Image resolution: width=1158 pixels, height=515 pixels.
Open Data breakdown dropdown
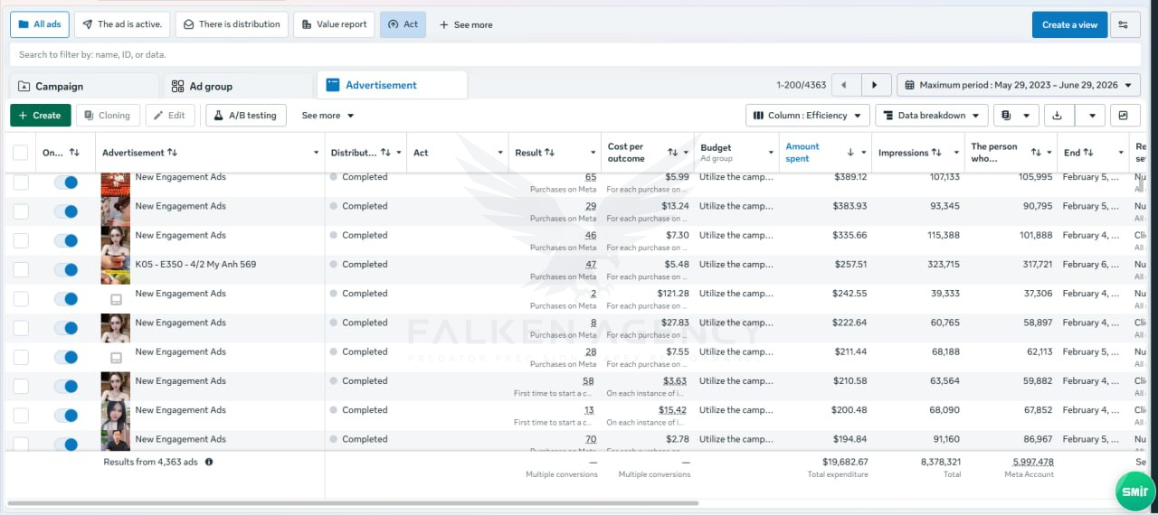click(x=932, y=115)
